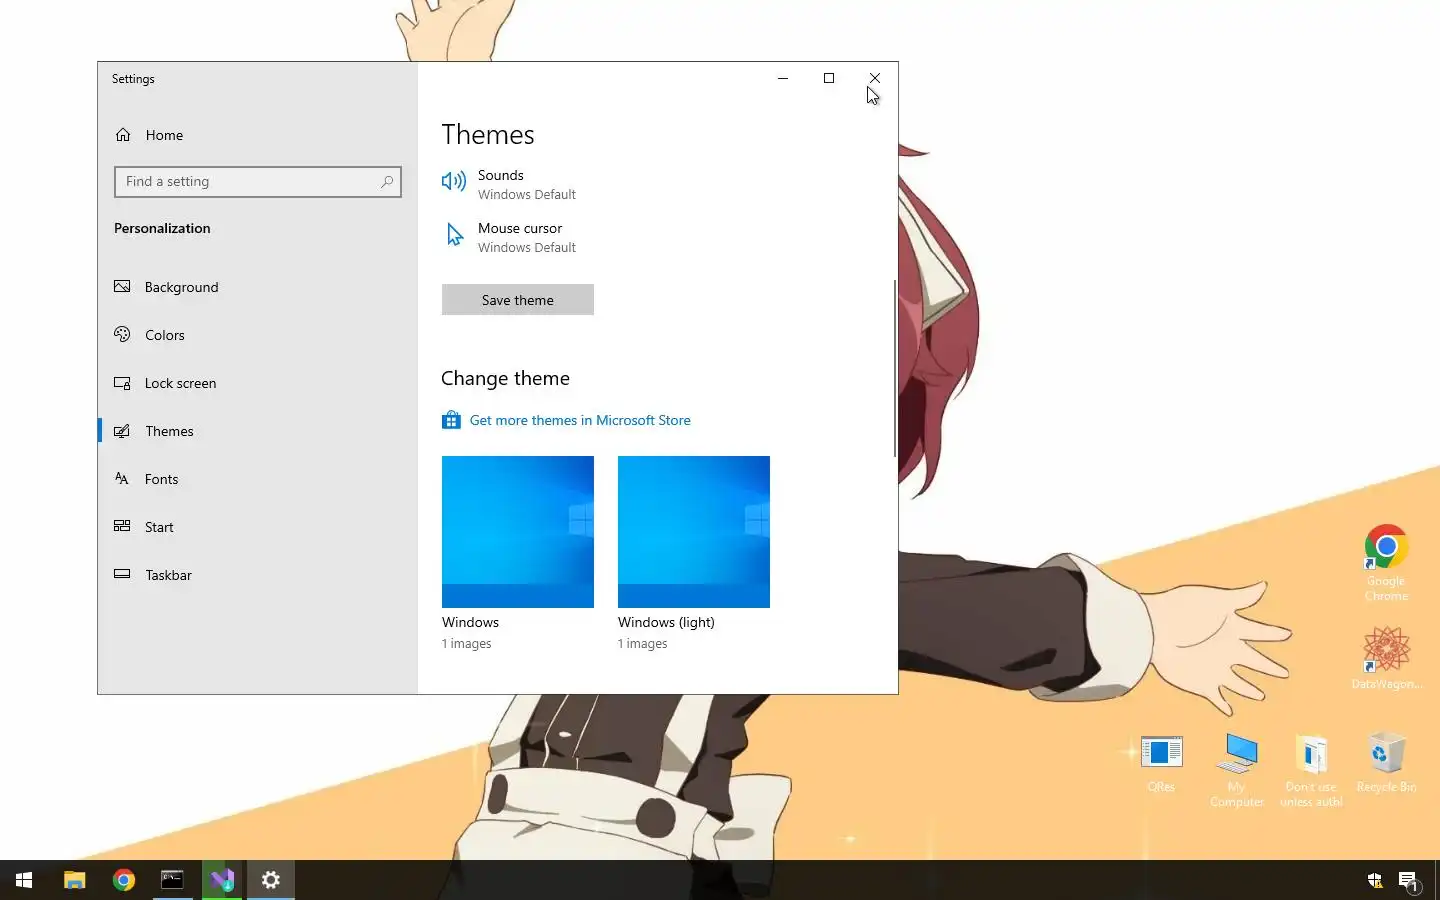Select the Recycle Bin desktop icon
The image size is (1440, 900).
tap(1386, 763)
